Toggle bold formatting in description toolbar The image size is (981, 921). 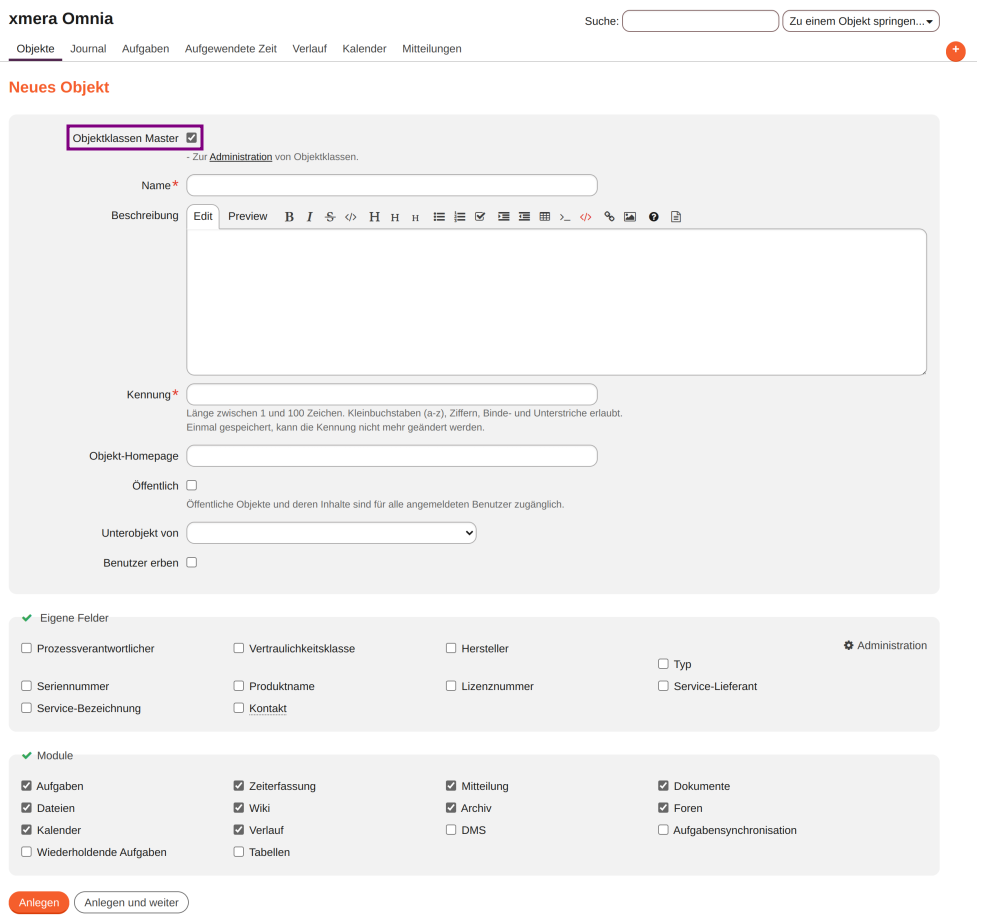(289, 217)
